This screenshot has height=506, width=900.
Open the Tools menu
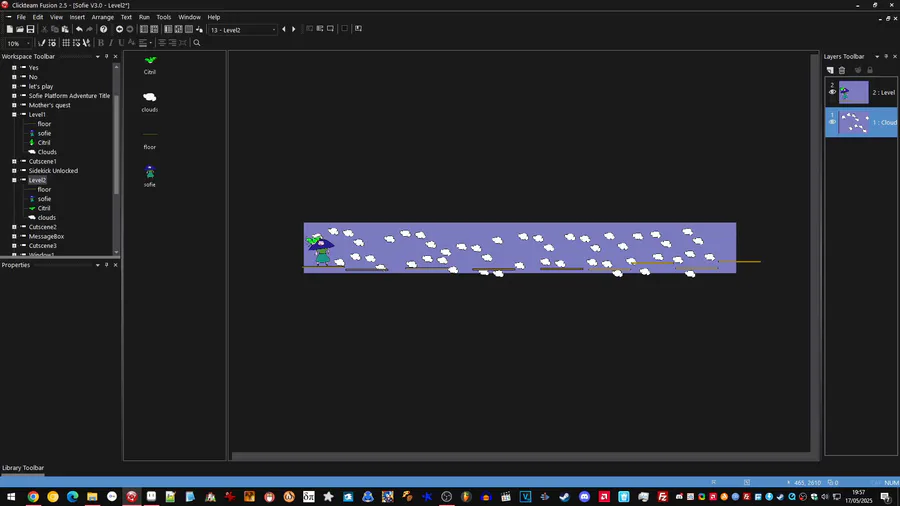[164, 17]
